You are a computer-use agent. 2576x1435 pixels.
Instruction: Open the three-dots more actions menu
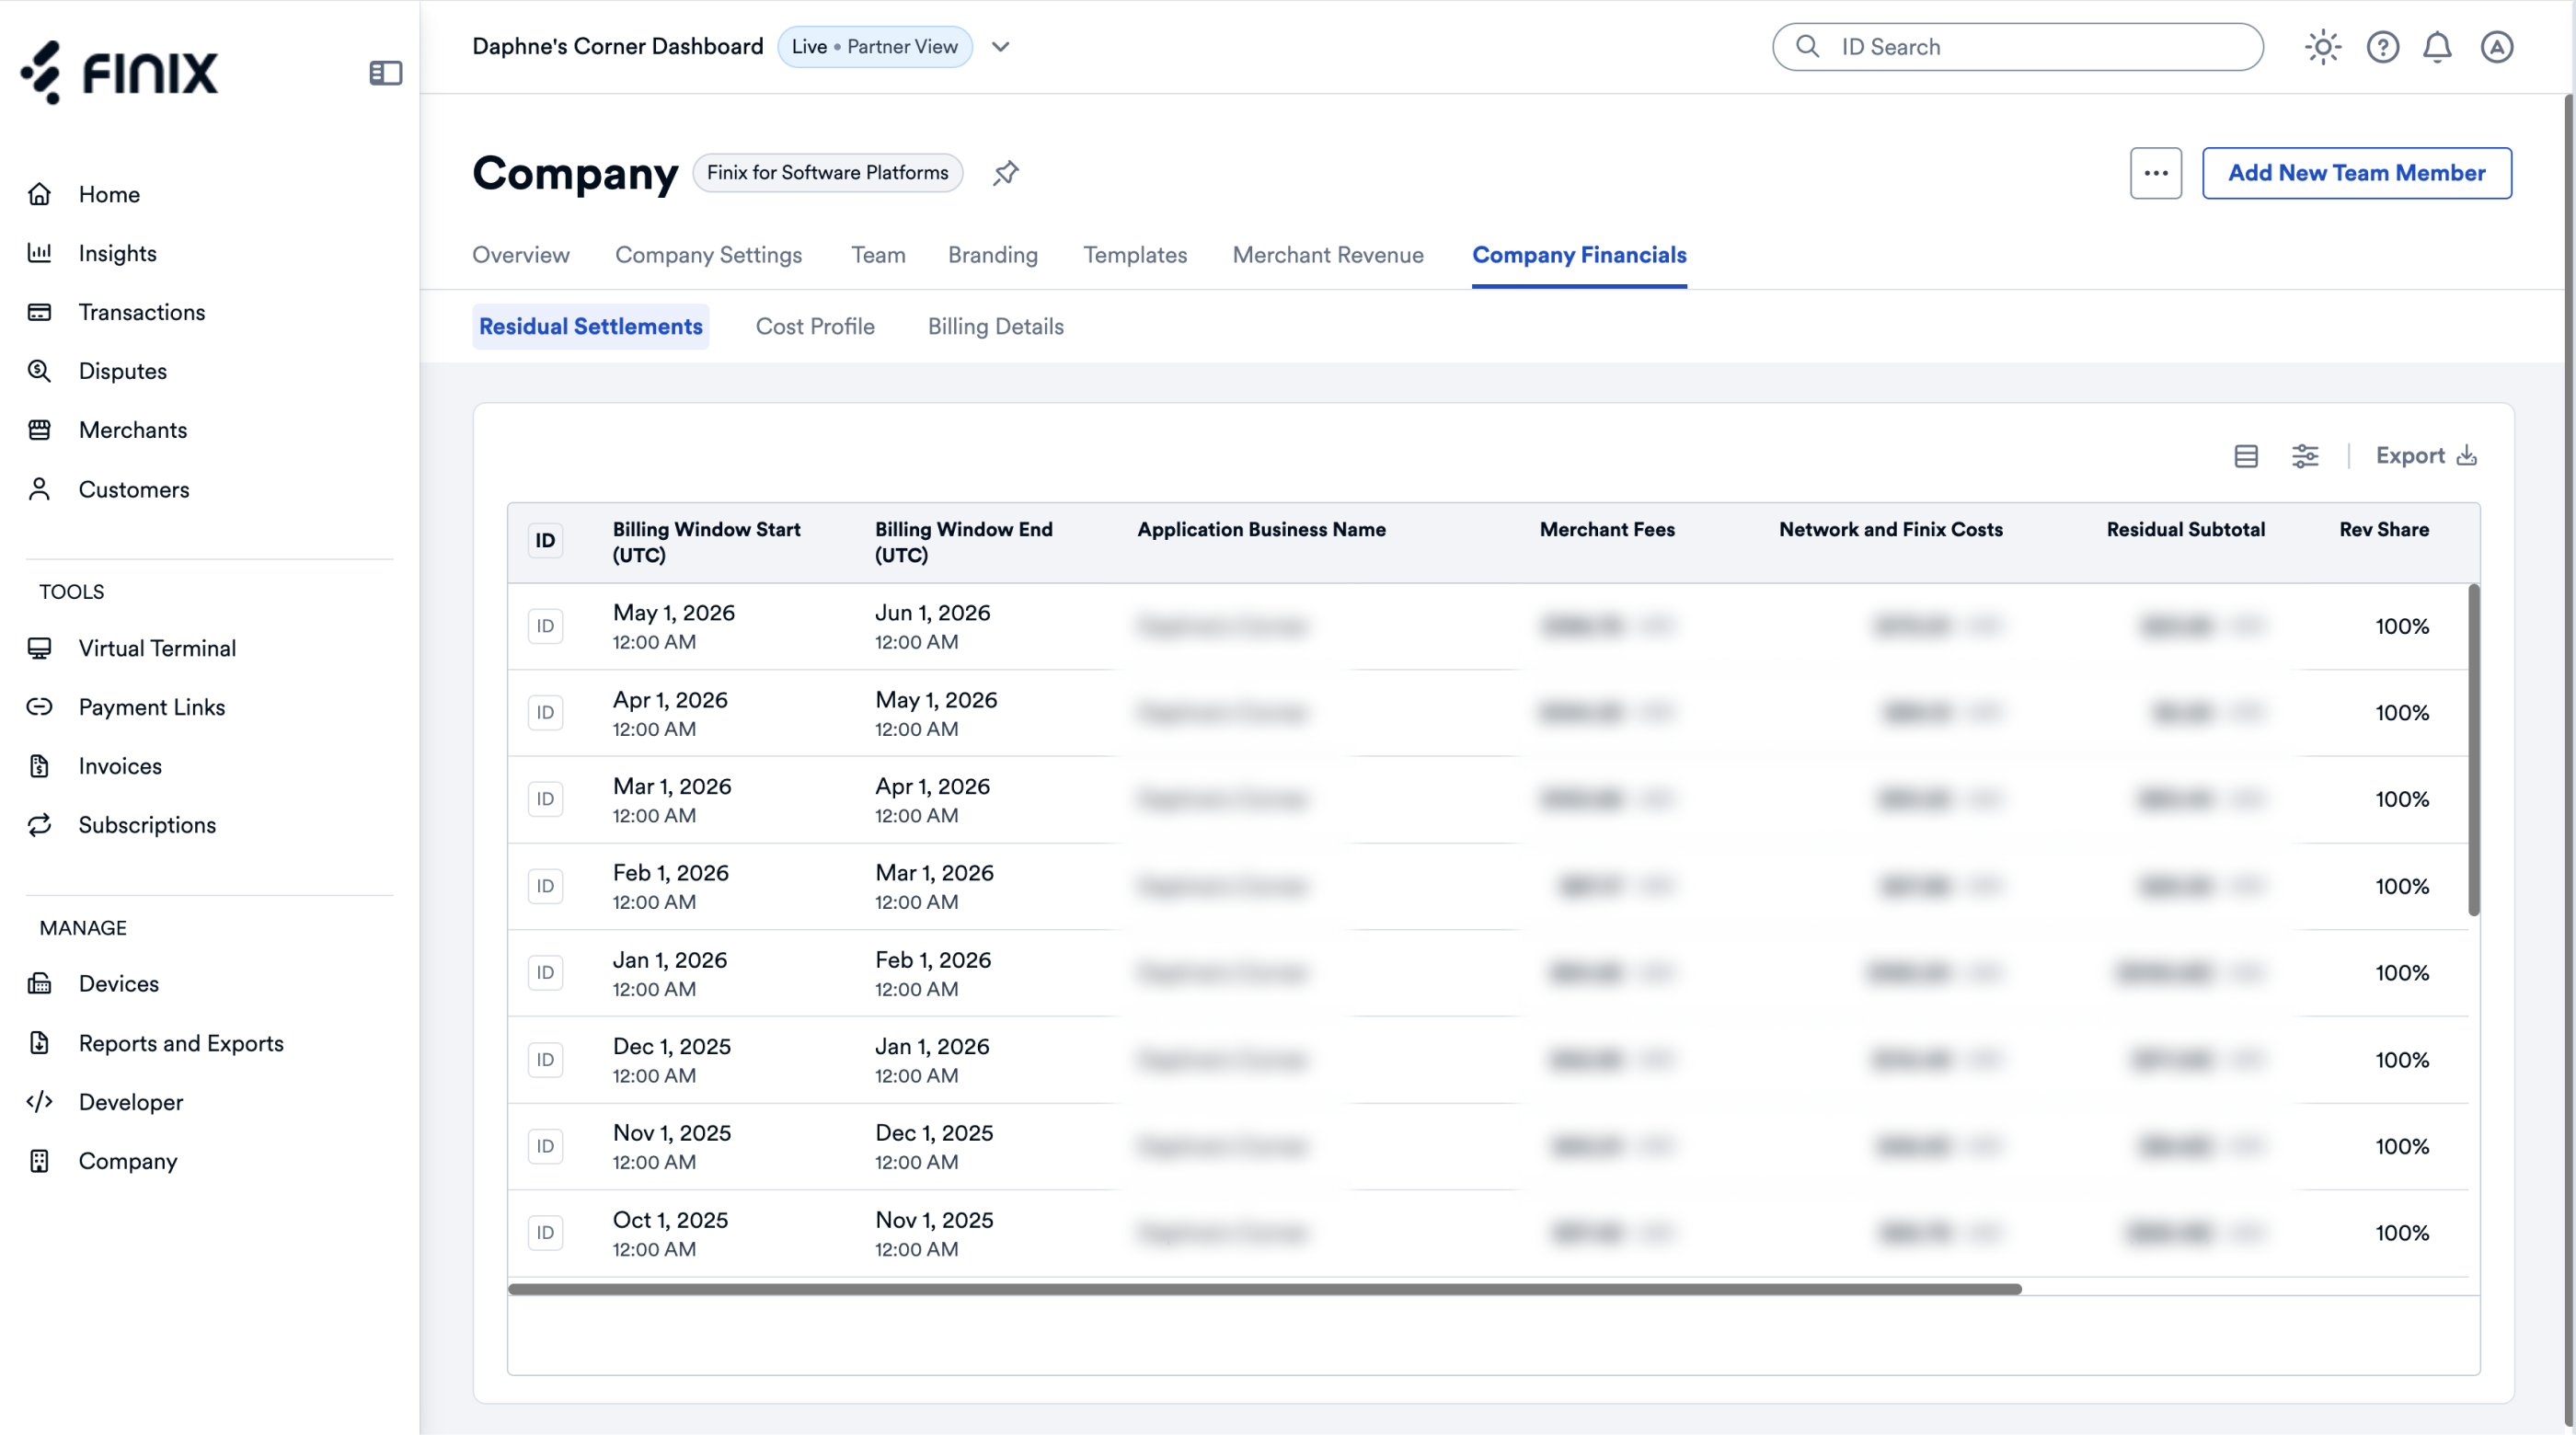[x=2155, y=173]
